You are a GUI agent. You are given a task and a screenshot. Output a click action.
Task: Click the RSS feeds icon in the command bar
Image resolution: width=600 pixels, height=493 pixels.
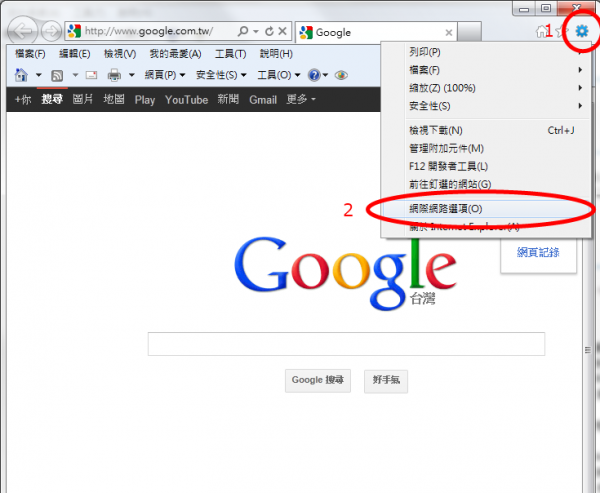pyautogui.click(x=57, y=75)
